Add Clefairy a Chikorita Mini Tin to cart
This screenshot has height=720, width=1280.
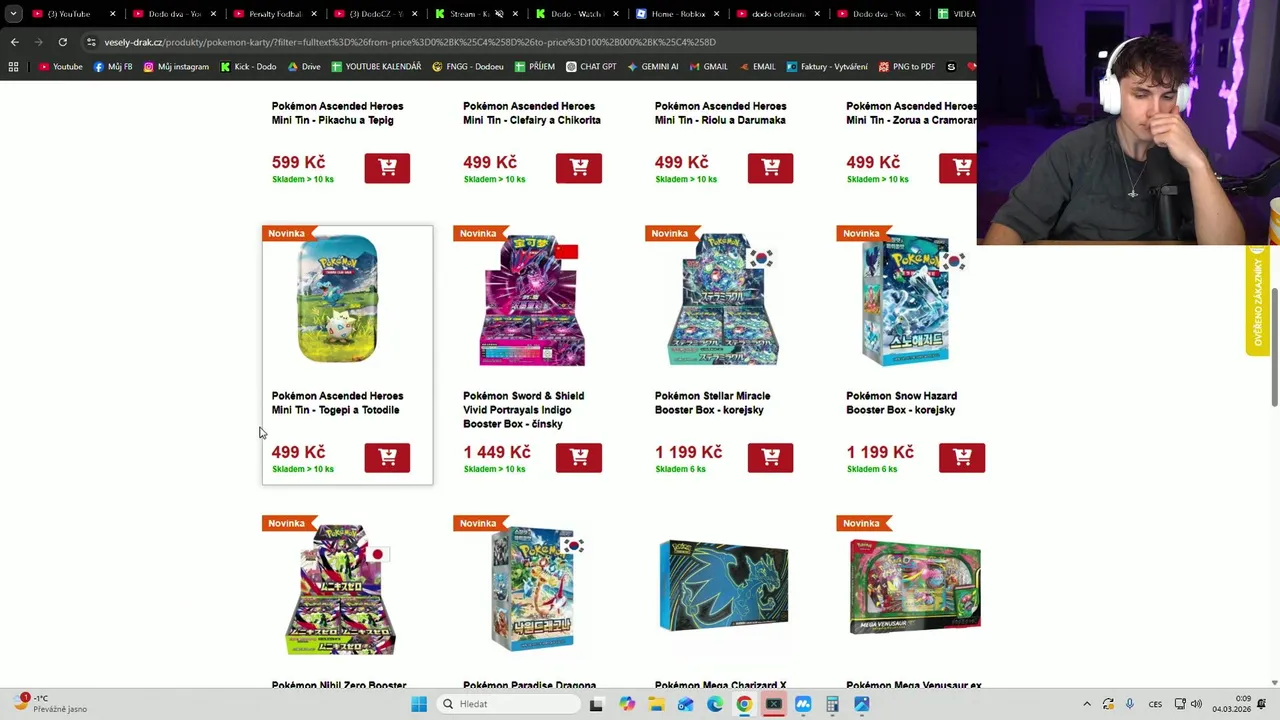(x=579, y=168)
